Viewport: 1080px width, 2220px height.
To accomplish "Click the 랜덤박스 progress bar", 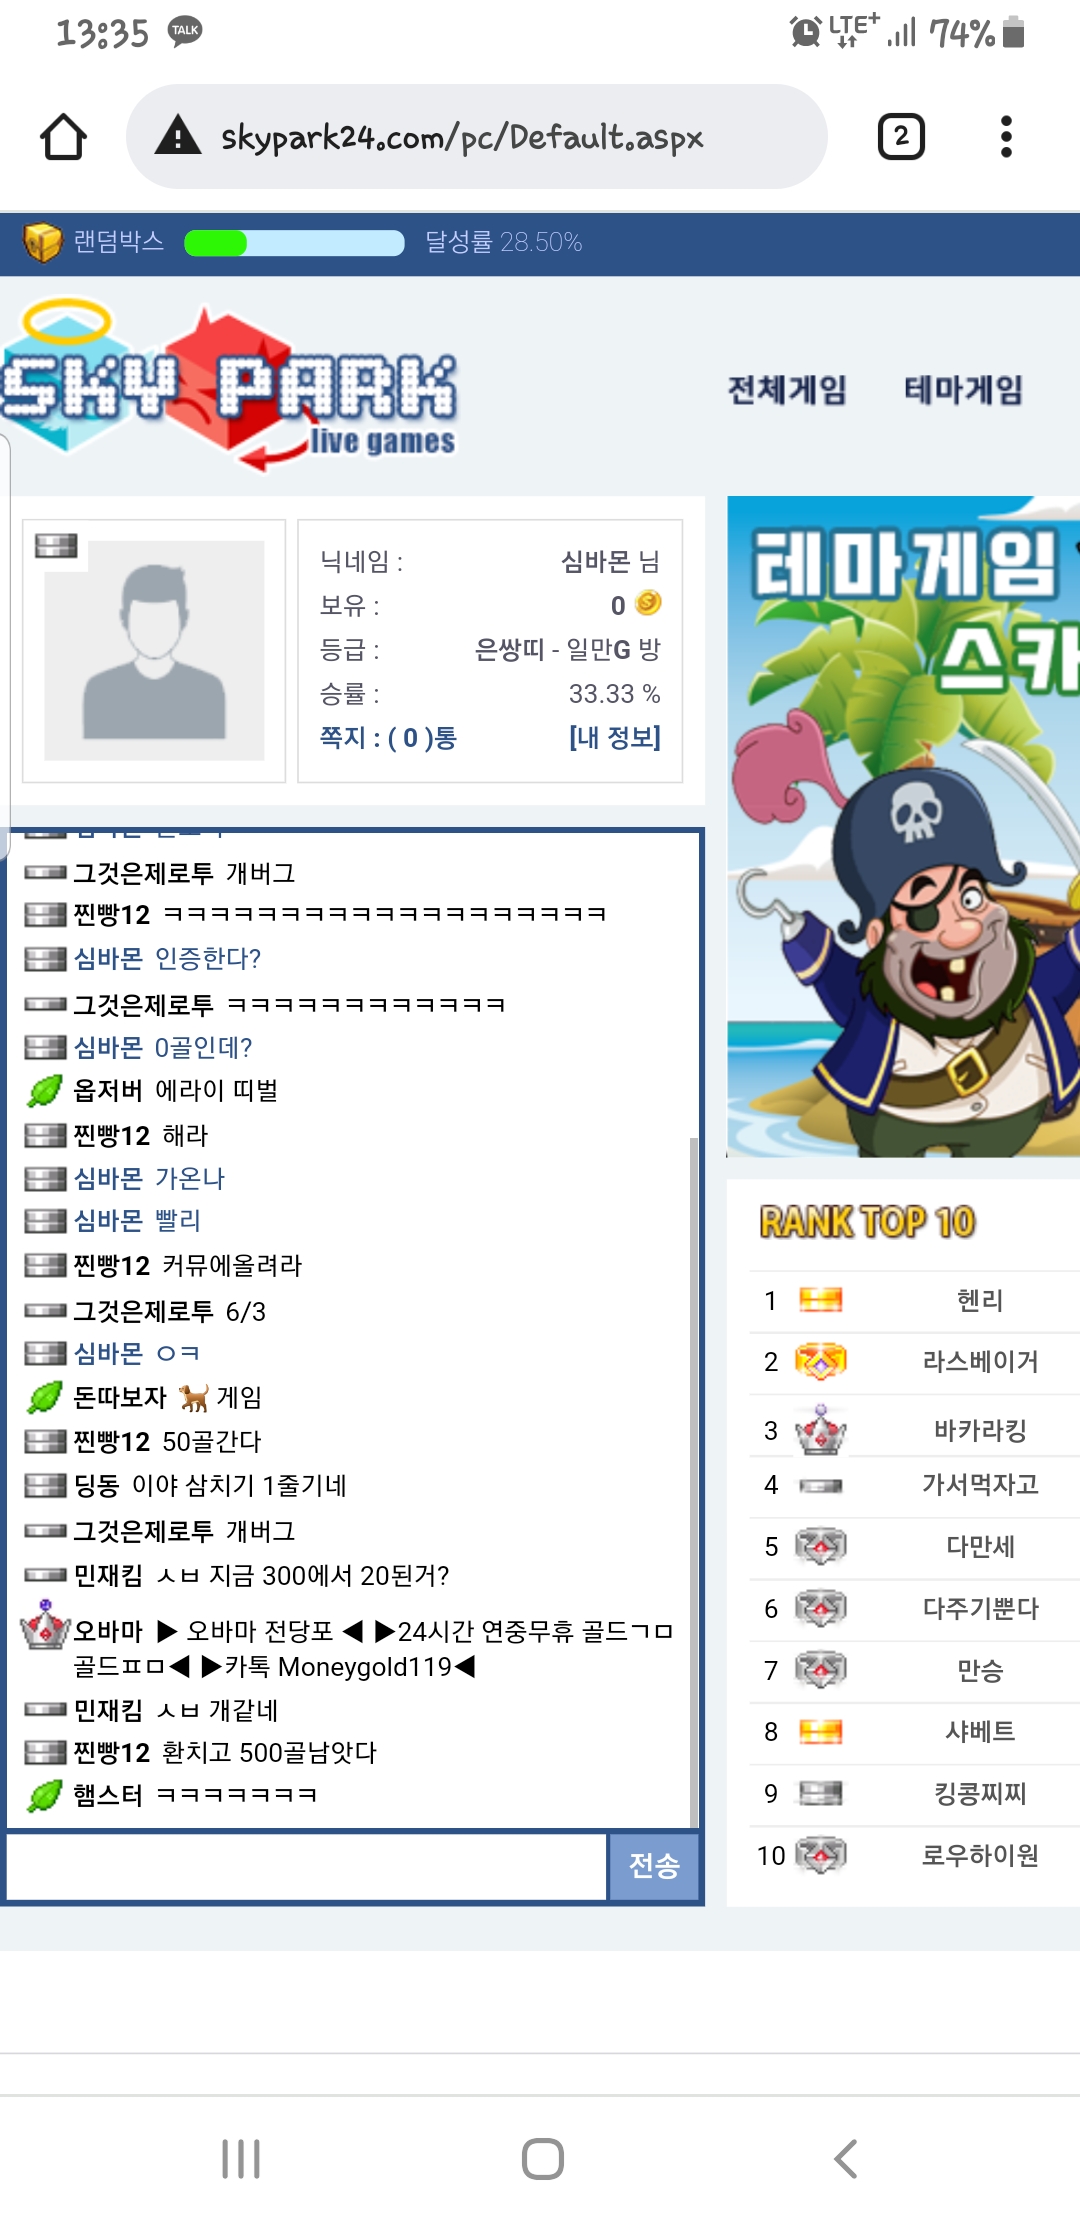I will 294,243.
